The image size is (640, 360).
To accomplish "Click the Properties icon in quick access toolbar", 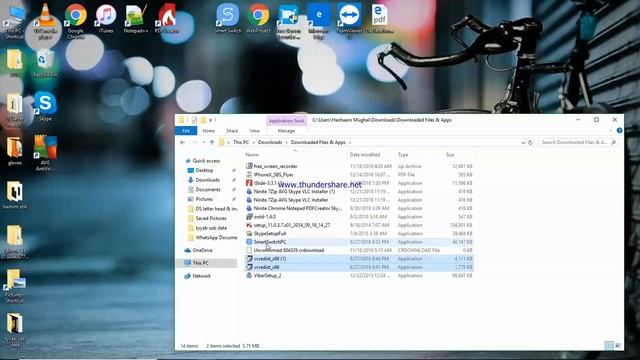I will (x=194, y=120).
